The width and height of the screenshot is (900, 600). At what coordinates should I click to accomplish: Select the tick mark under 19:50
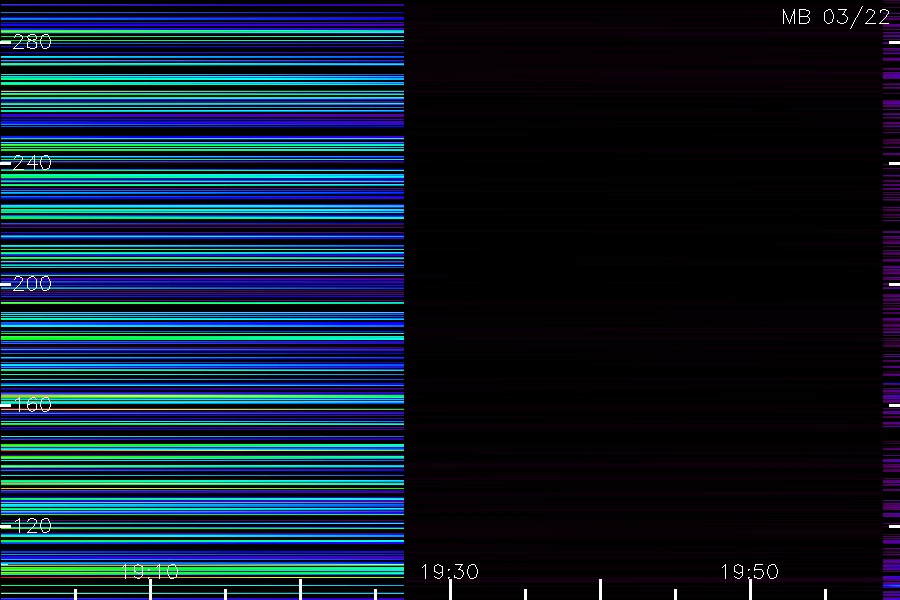pyautogui.click(x=750, y=590)
